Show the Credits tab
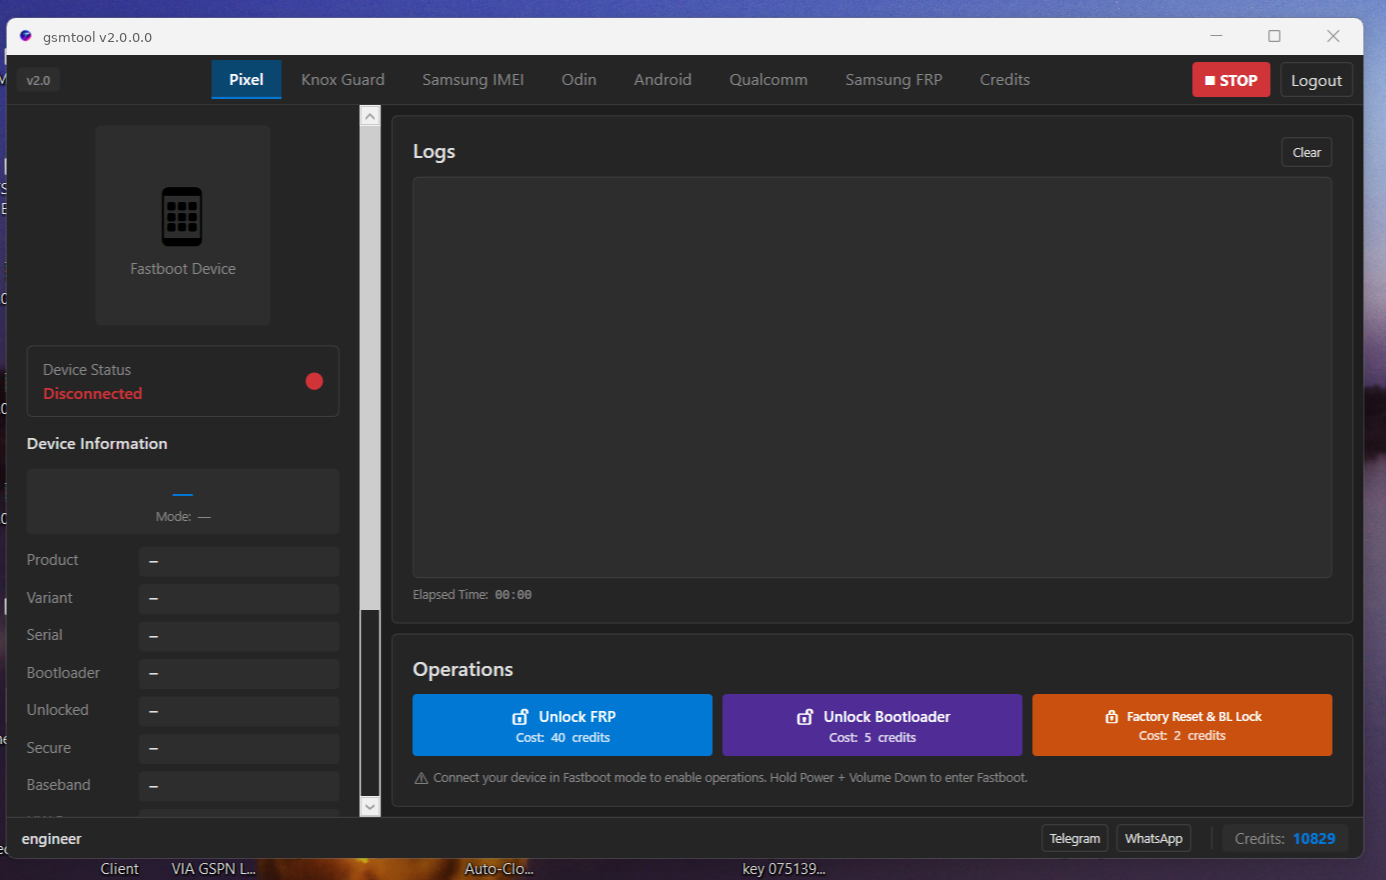Screen dimensions: 1386x880 click(1005, 80)
